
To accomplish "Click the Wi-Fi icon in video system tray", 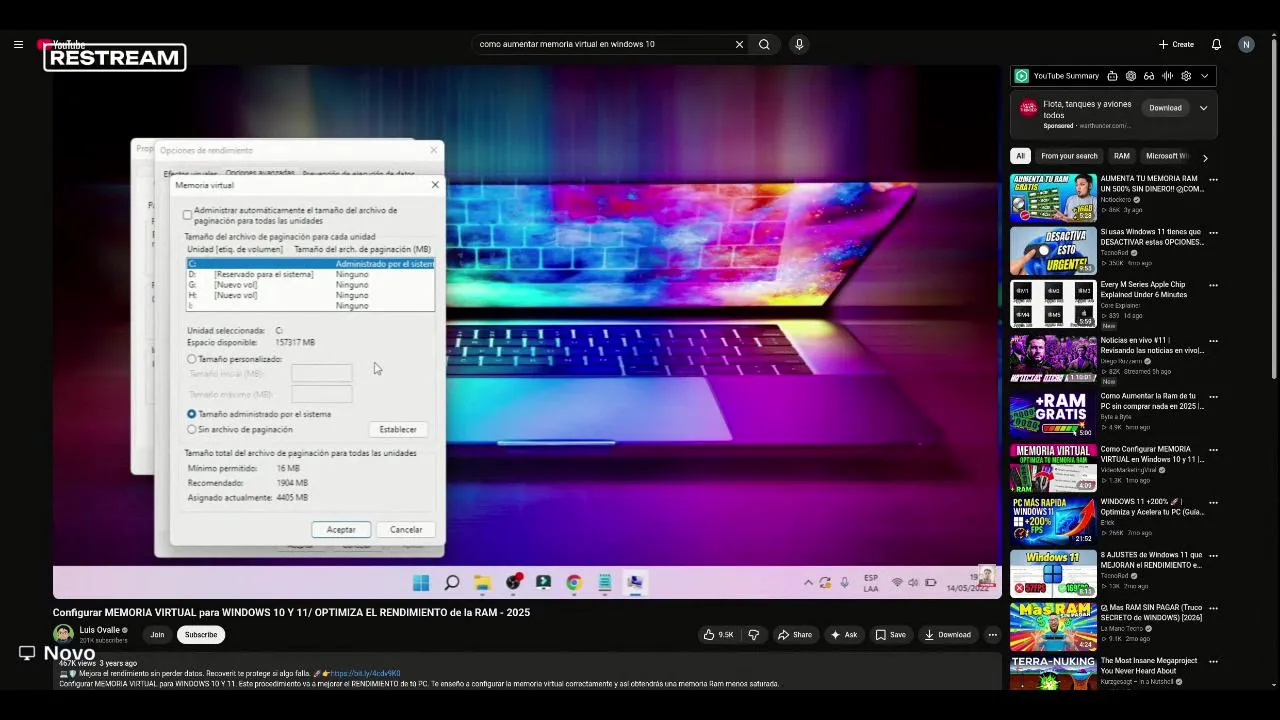I will [897, 582].
